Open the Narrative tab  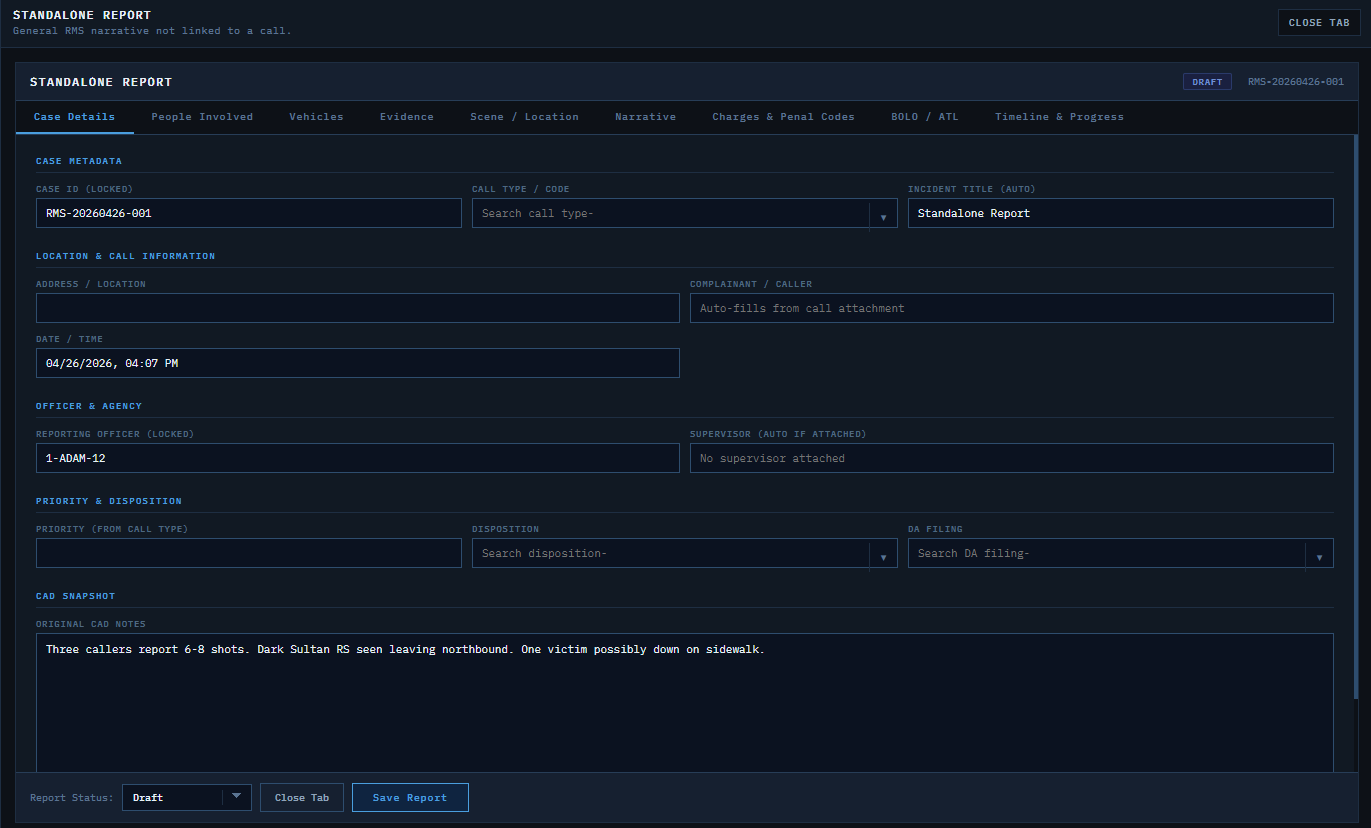pos(645,117)
